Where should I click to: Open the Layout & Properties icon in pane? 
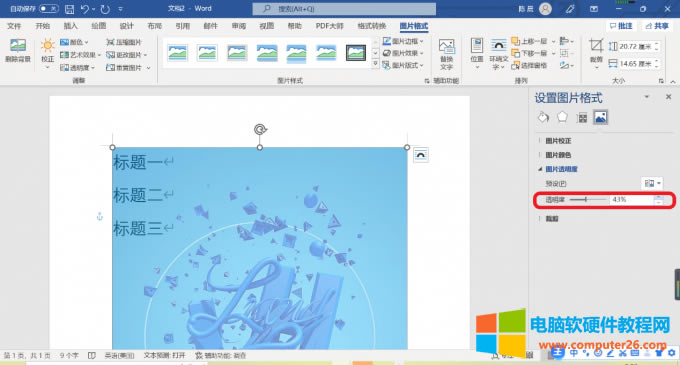click(582, 117)
